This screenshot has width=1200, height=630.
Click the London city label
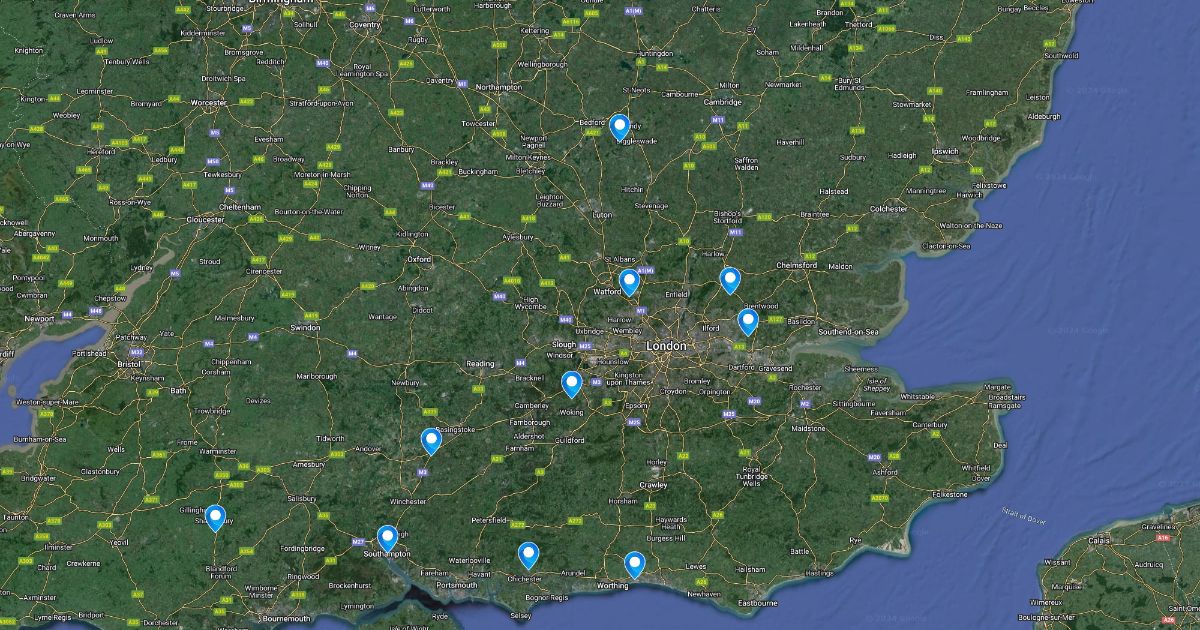coord(667,346)
